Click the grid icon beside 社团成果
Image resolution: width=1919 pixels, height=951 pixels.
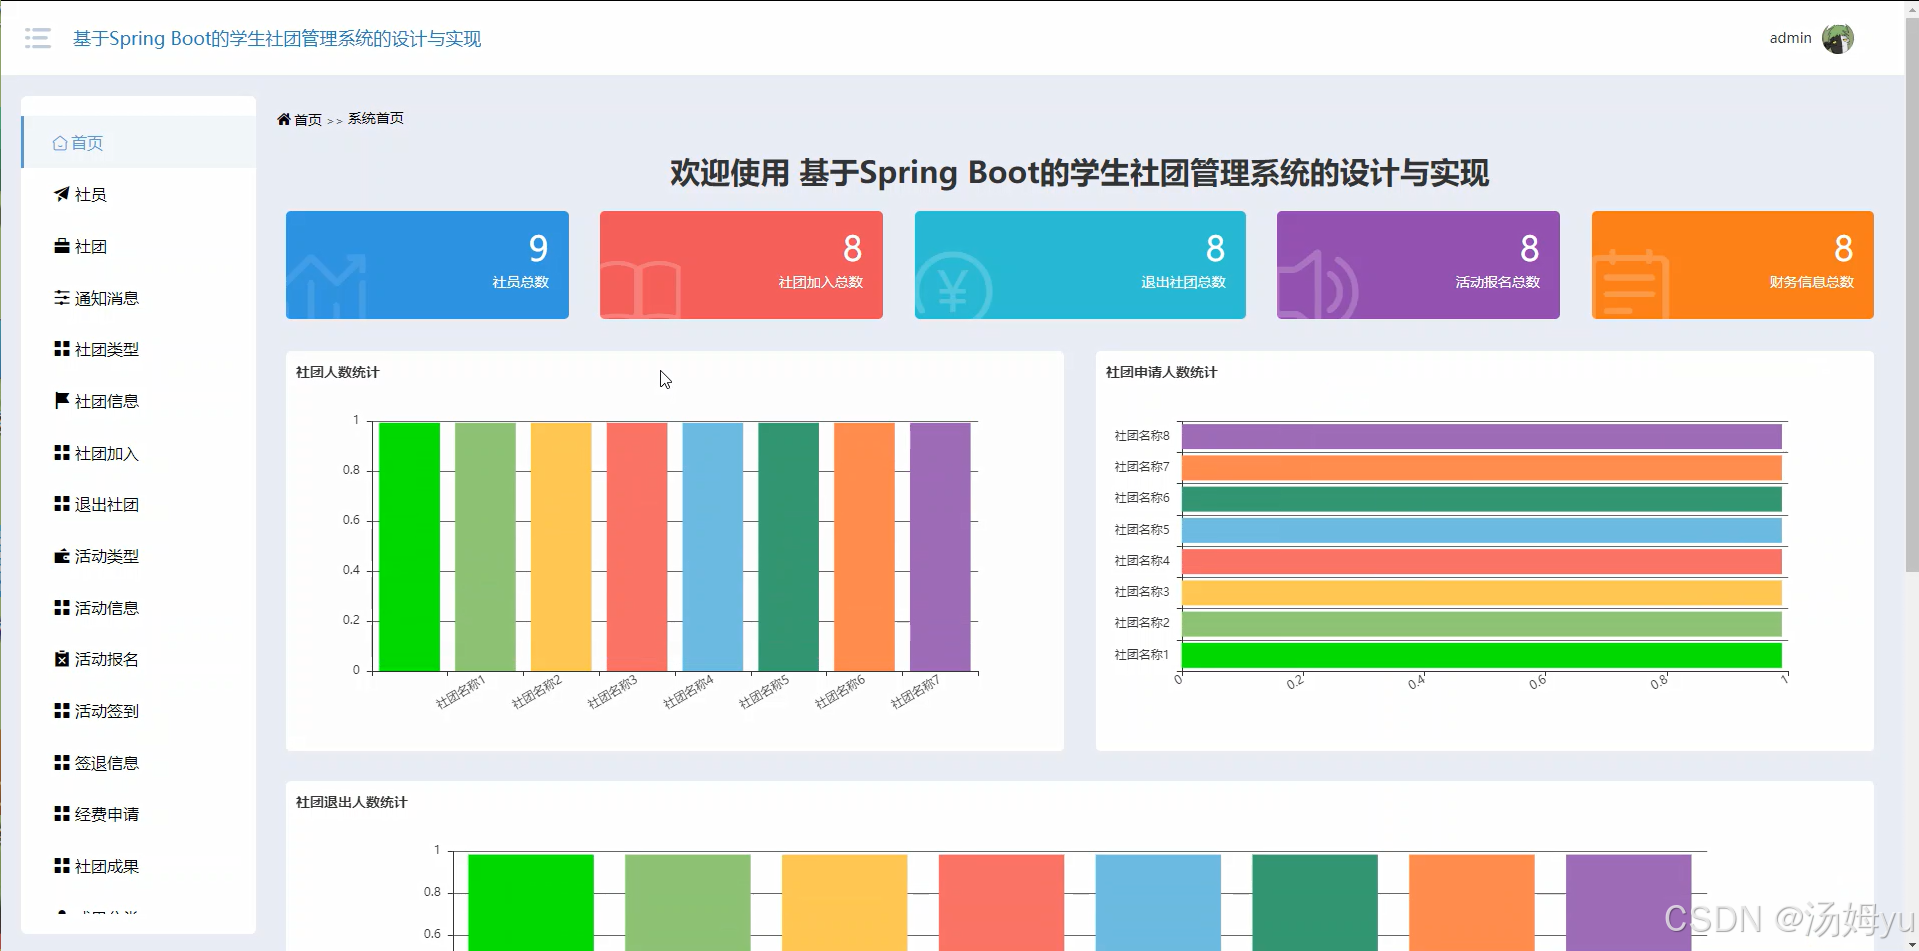pos(62,866)
